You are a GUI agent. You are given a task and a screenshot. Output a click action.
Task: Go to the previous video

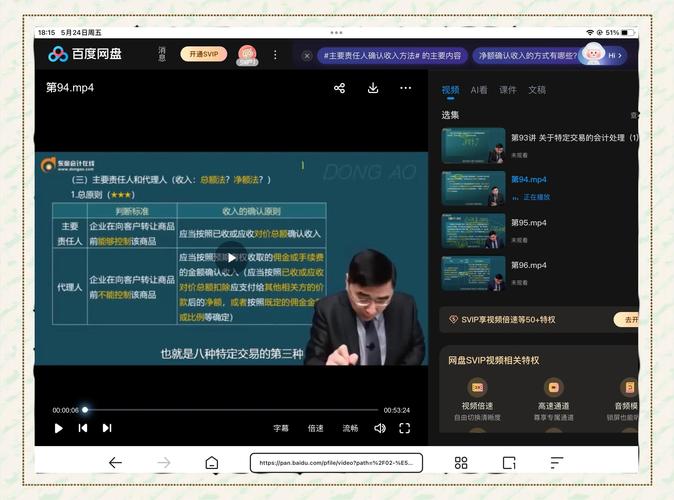pyautogui.click(x=83, y=428)
